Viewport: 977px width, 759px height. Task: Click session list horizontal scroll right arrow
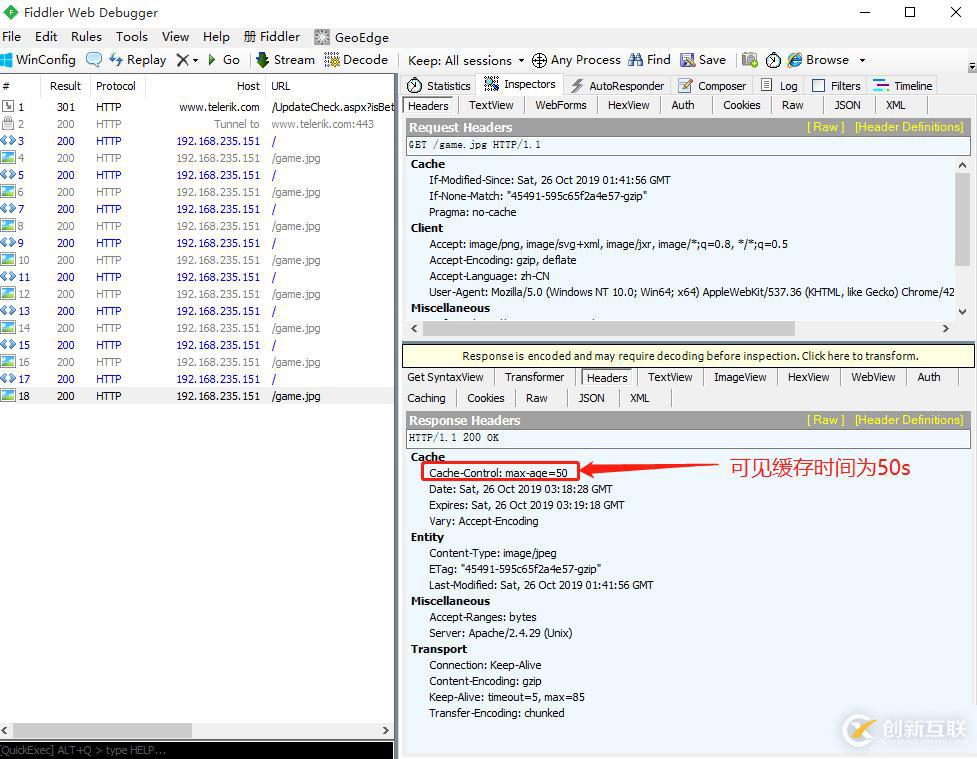pyautogui.click(x=386, y=730)
